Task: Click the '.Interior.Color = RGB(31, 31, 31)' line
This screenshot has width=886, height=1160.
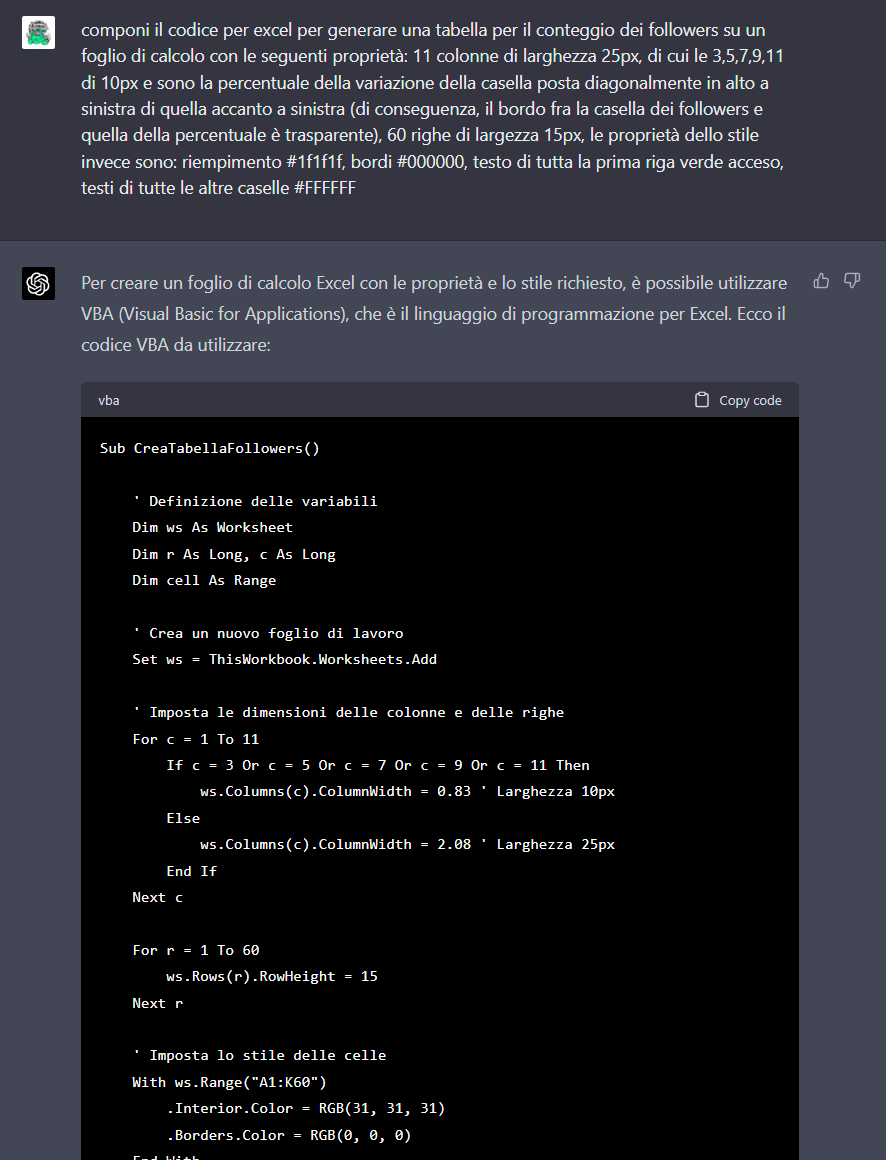Action: [306, 1108]
